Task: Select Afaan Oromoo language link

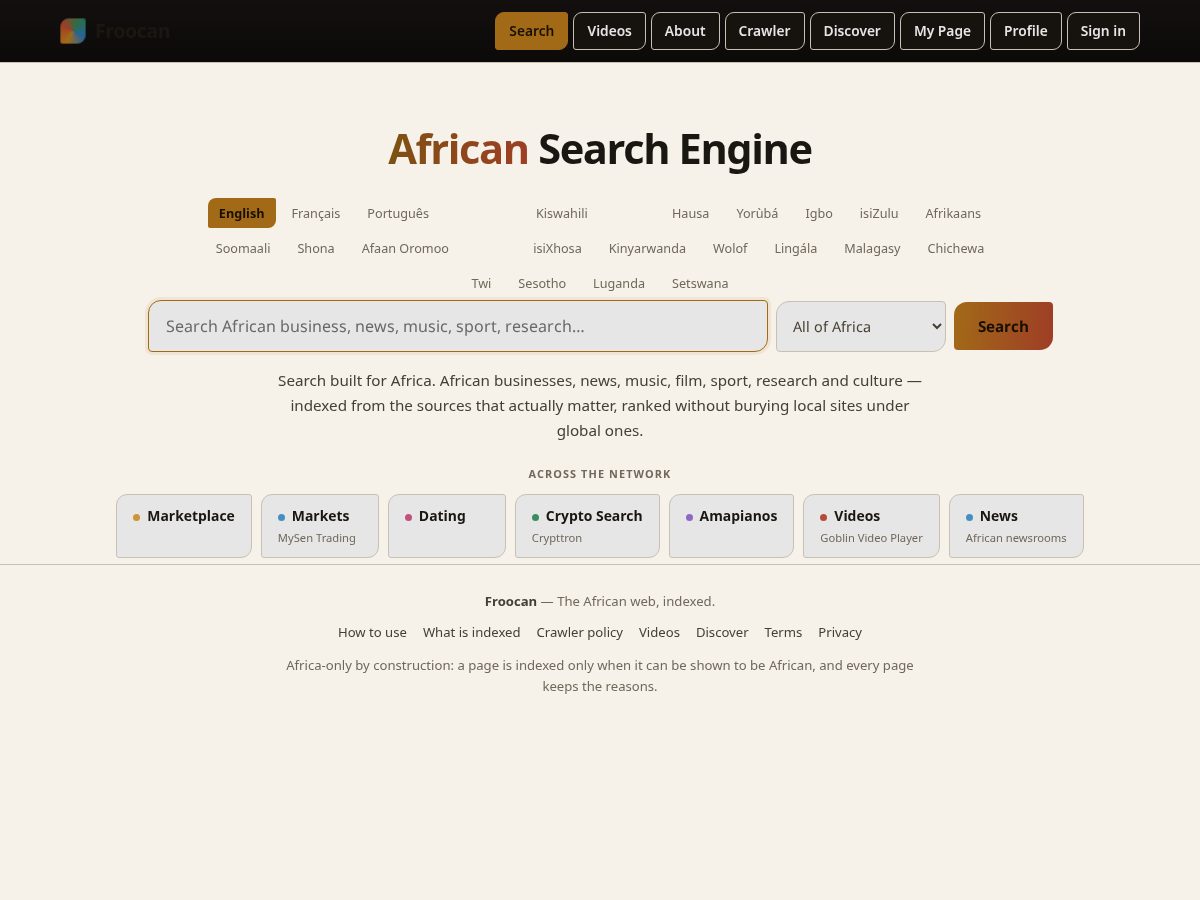Action: (405, 248)
